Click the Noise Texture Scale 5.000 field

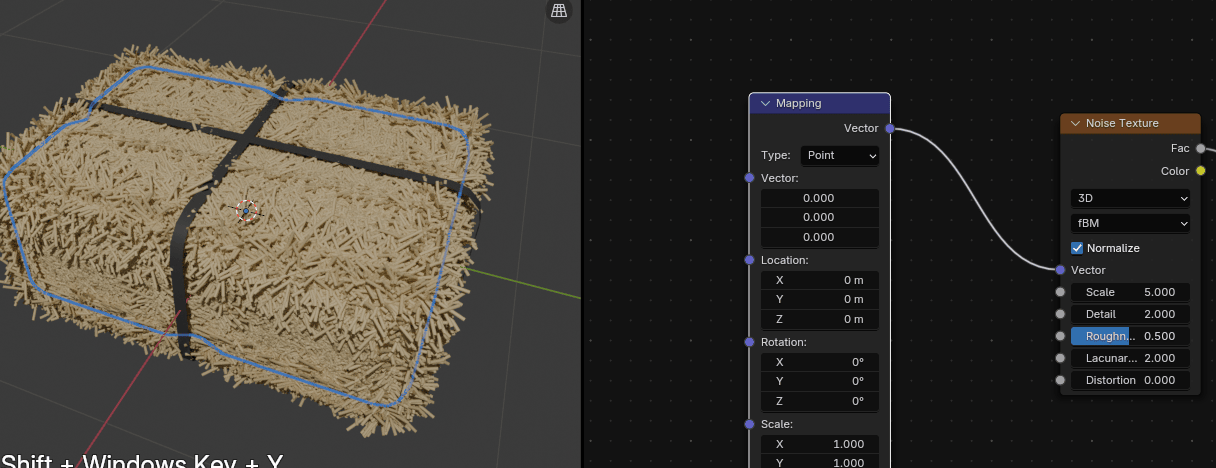[1130, 292]
